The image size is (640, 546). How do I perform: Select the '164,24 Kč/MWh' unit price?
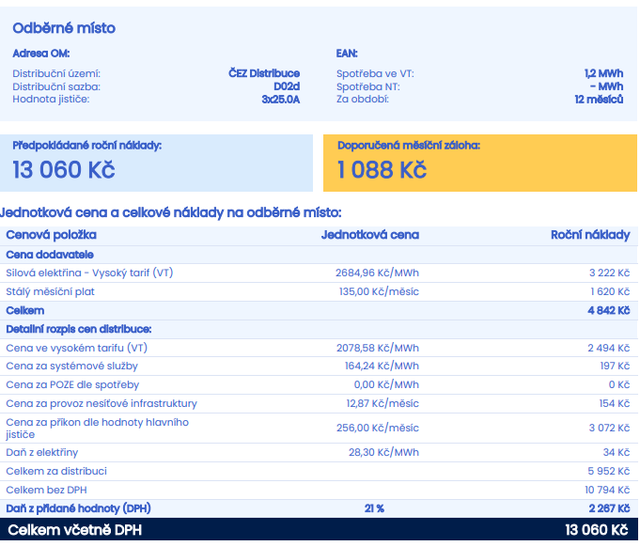click(382, 366)
